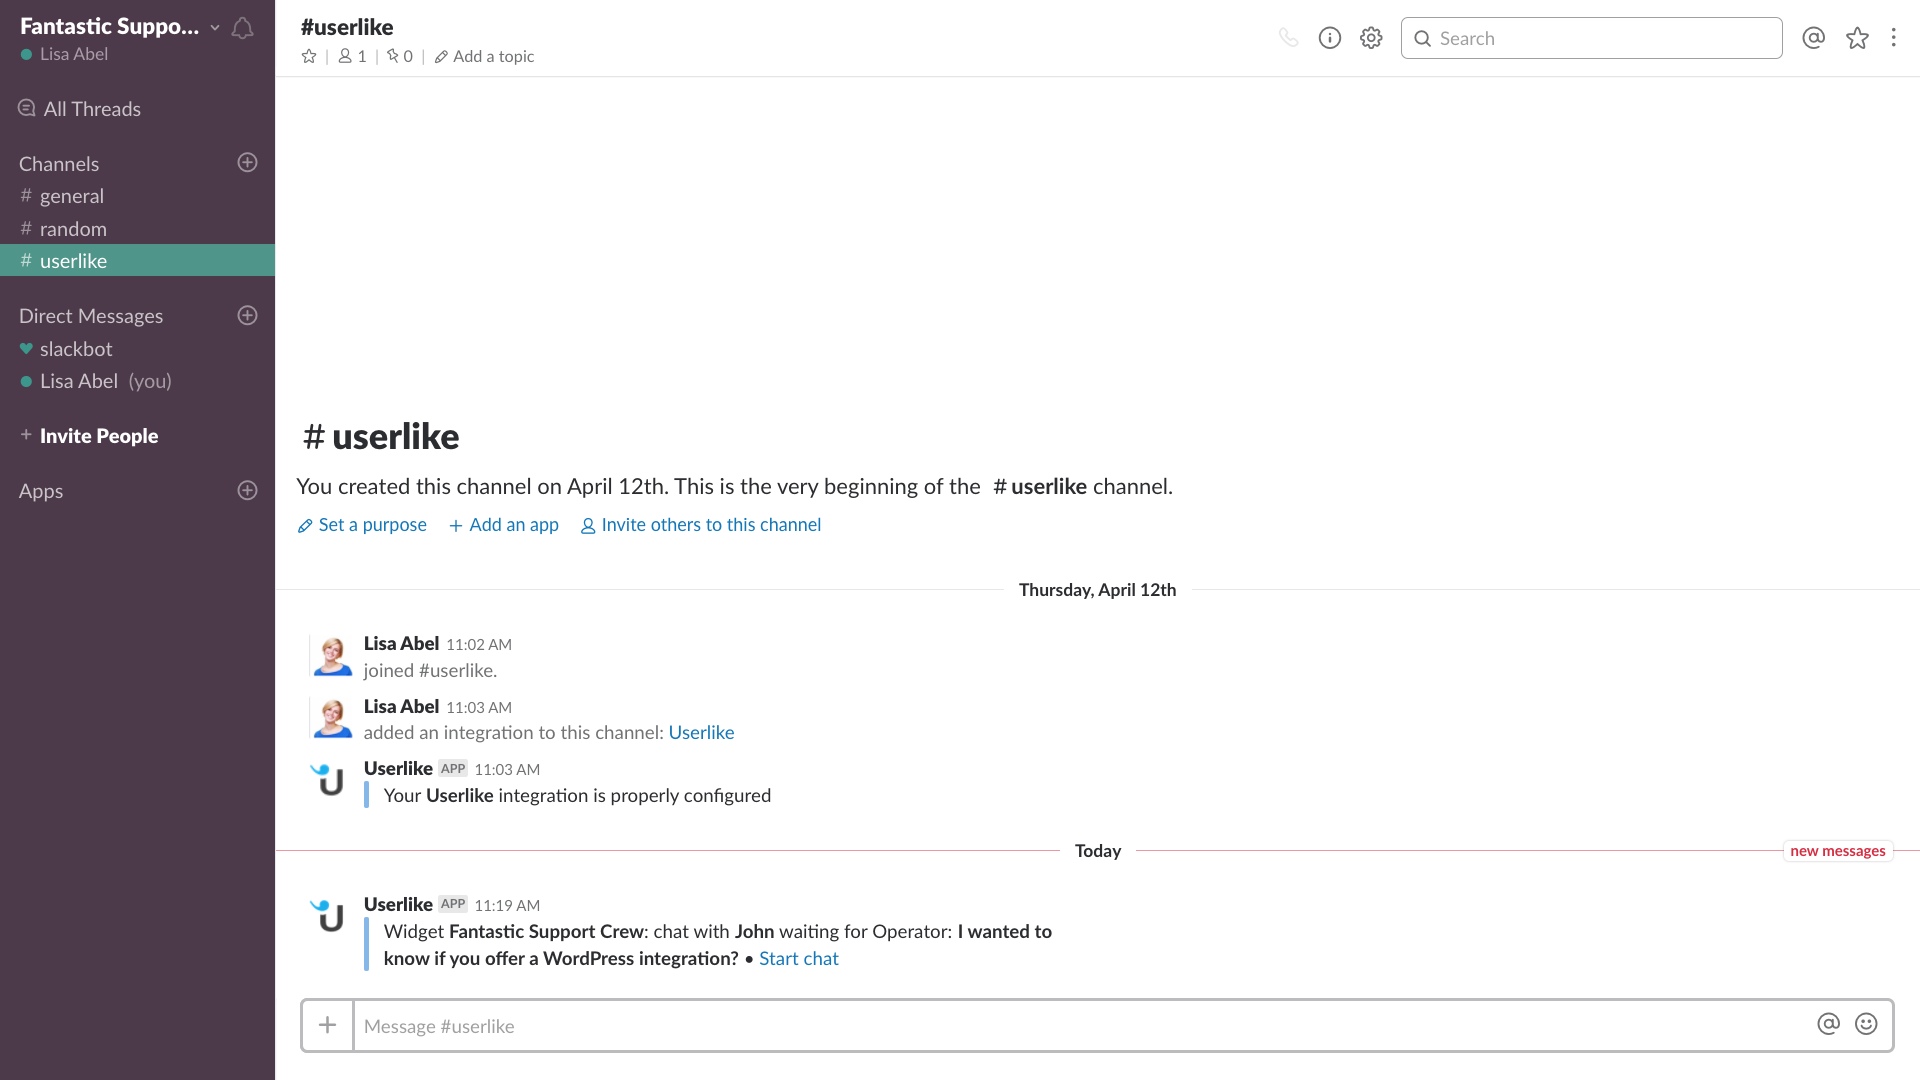The height and width of the screenshot is (1080, 1920).
Task: Click Add an app link
Action: 504,525
